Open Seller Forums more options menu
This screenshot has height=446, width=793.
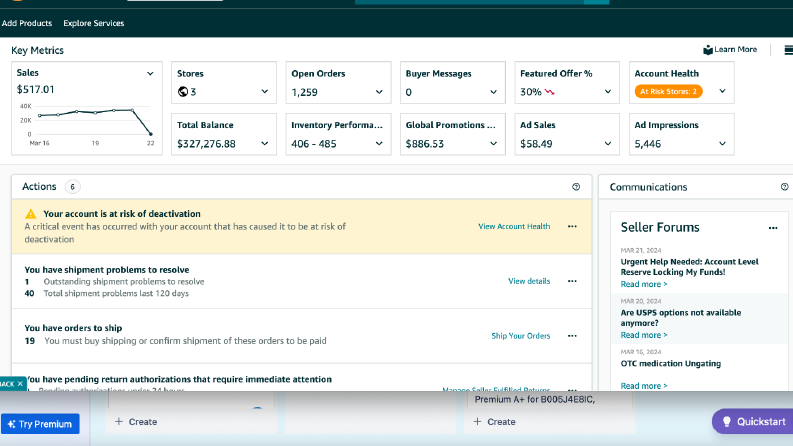773,228
